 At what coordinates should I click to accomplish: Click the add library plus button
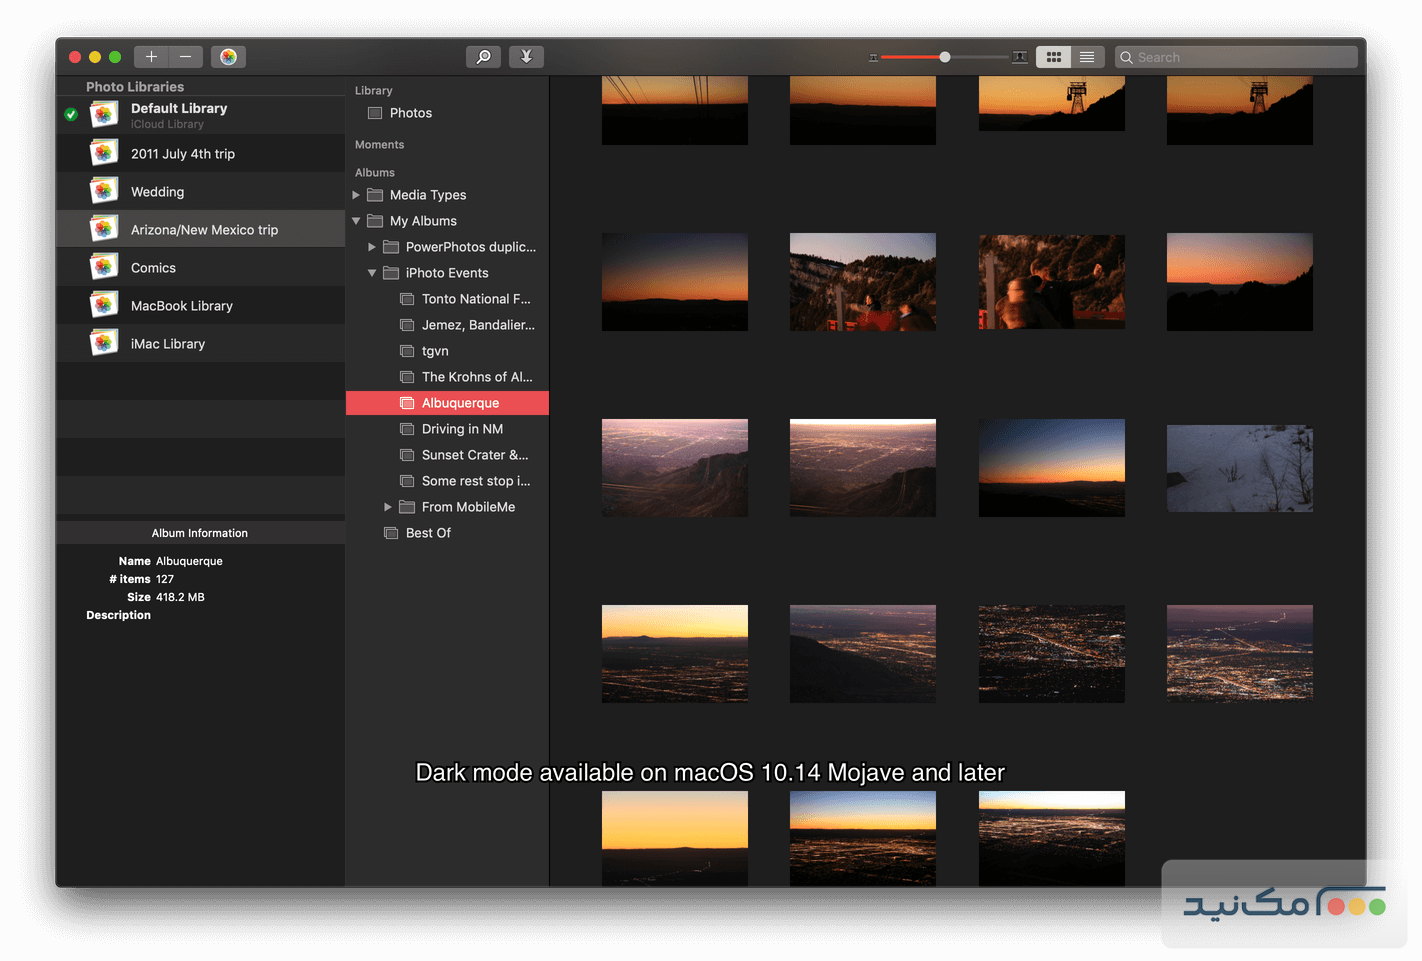pos(151,57)
